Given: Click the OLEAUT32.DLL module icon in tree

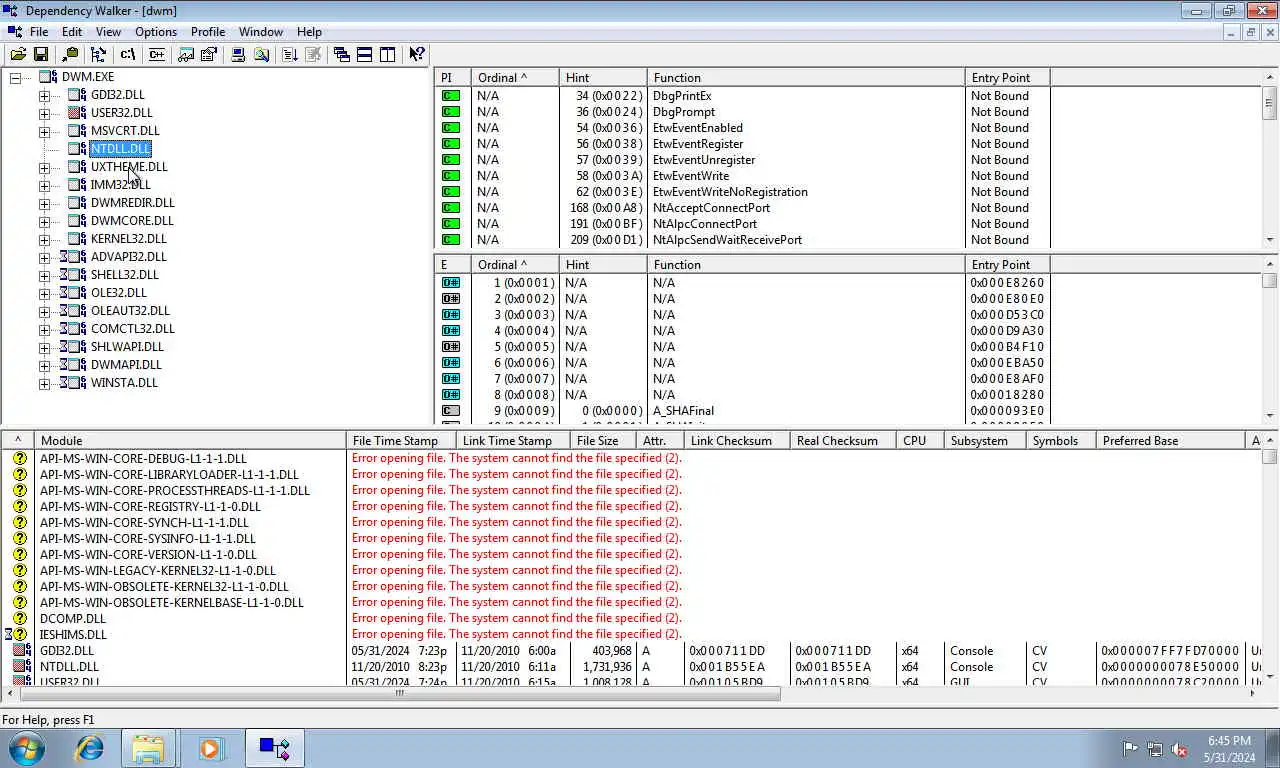Looking at the screenshot, I should point(73,311).
